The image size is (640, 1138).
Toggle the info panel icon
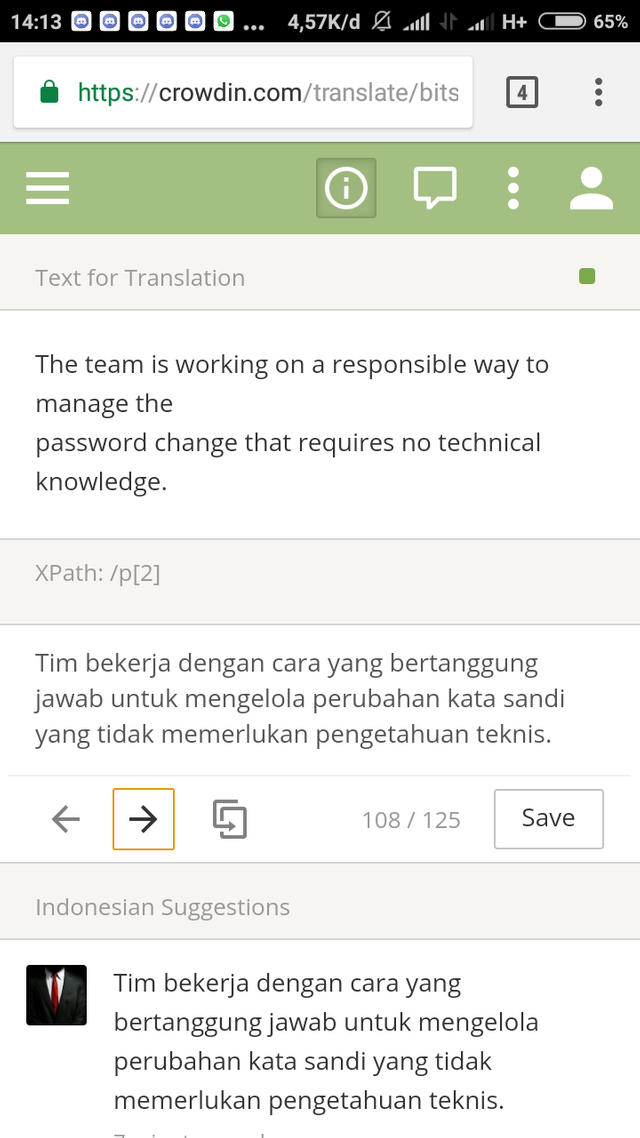346,188
